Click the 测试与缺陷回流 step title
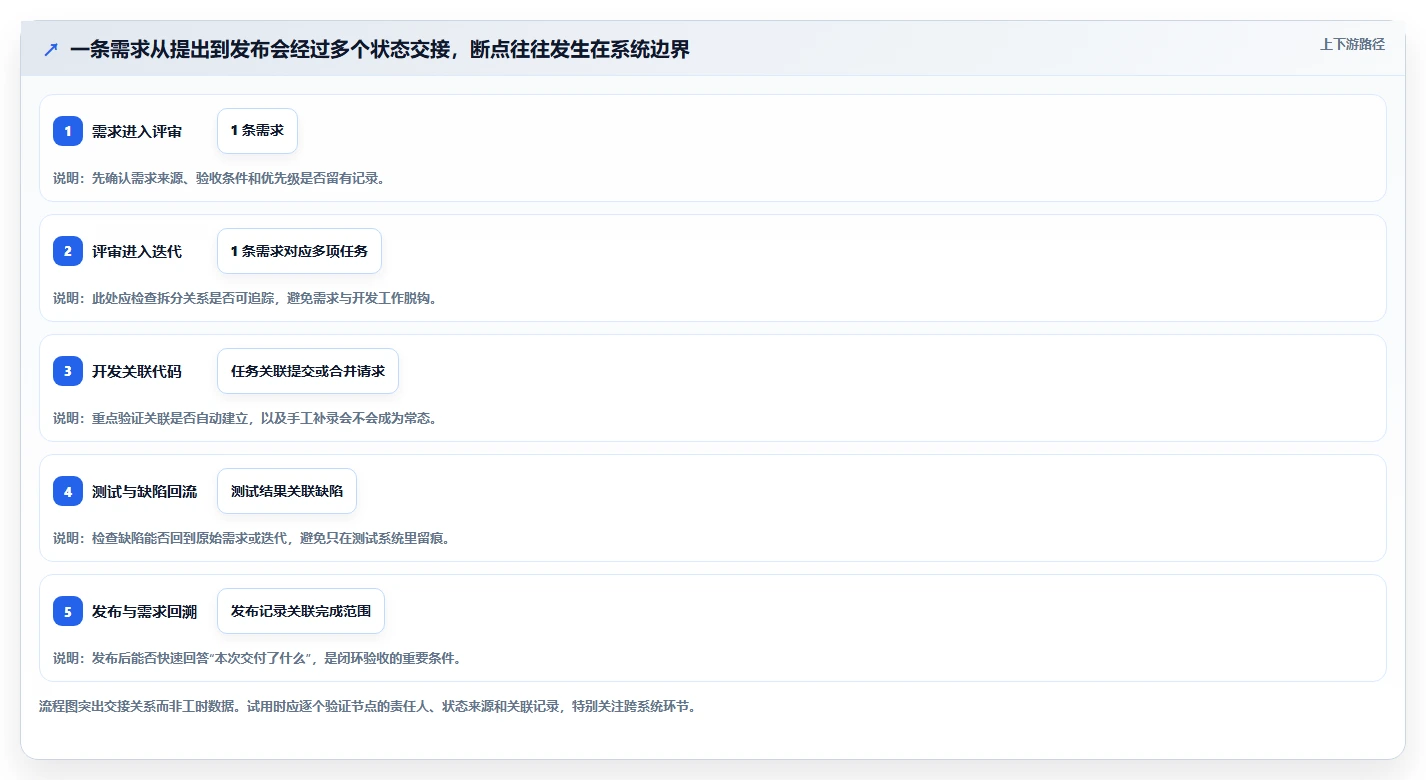 pyautogui.click(x=144, y=491)
